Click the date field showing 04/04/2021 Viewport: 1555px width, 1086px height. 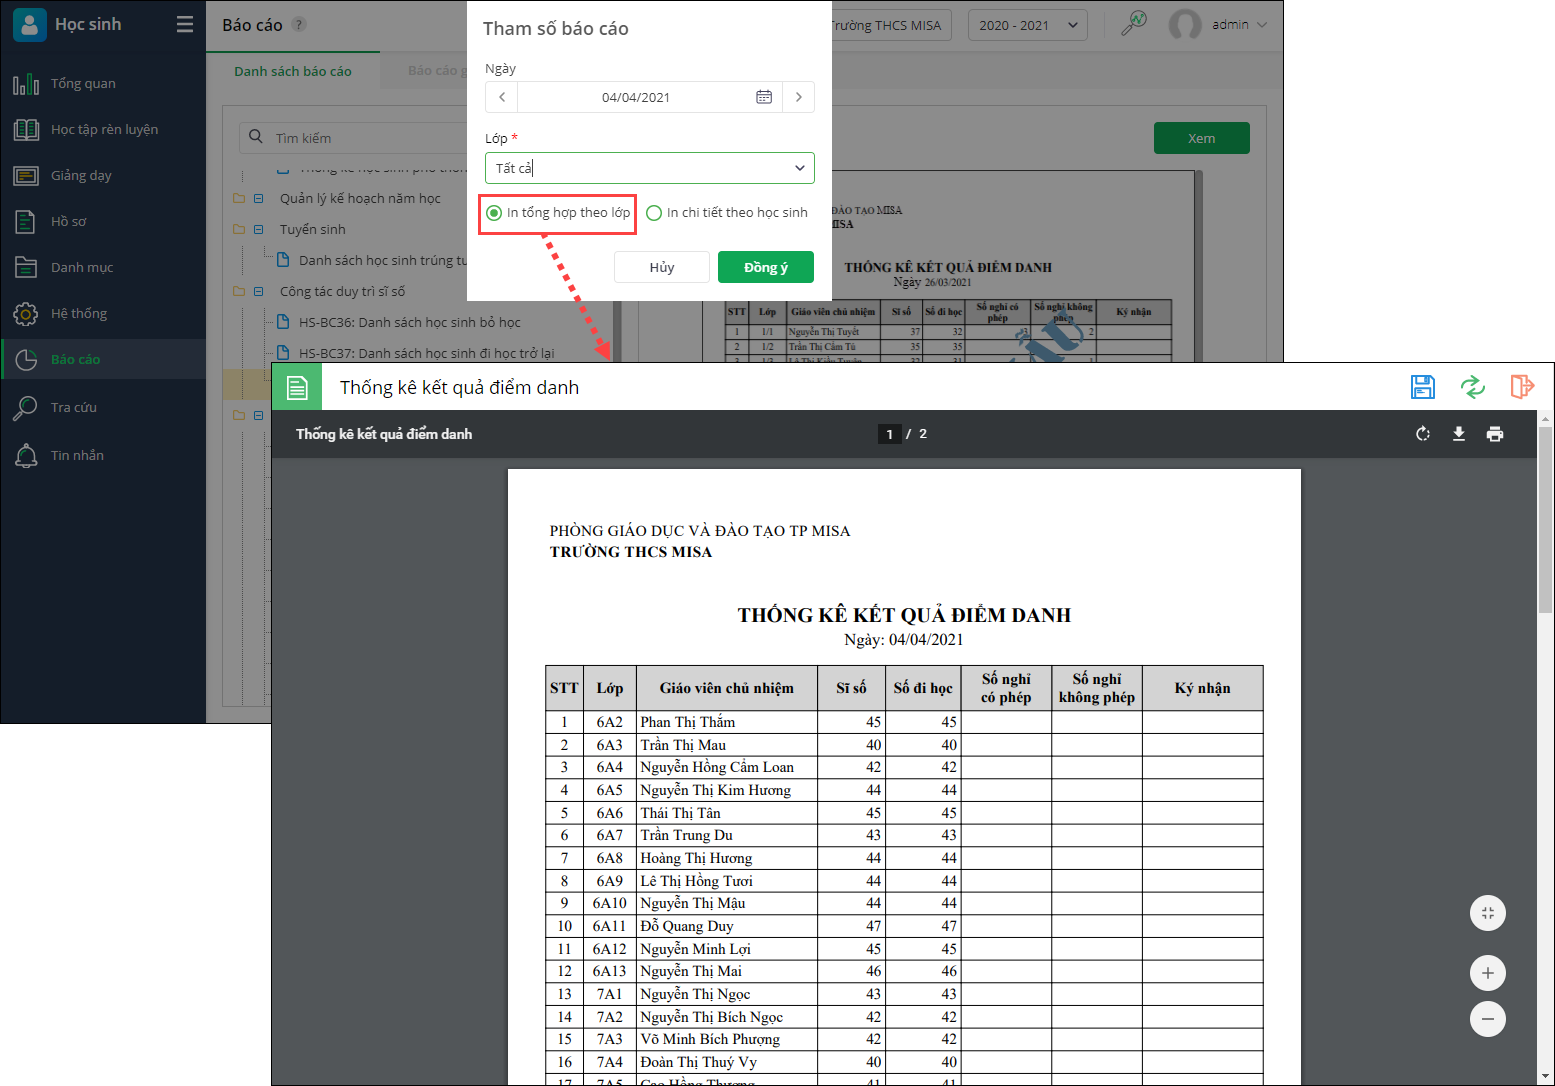[636, 97]
